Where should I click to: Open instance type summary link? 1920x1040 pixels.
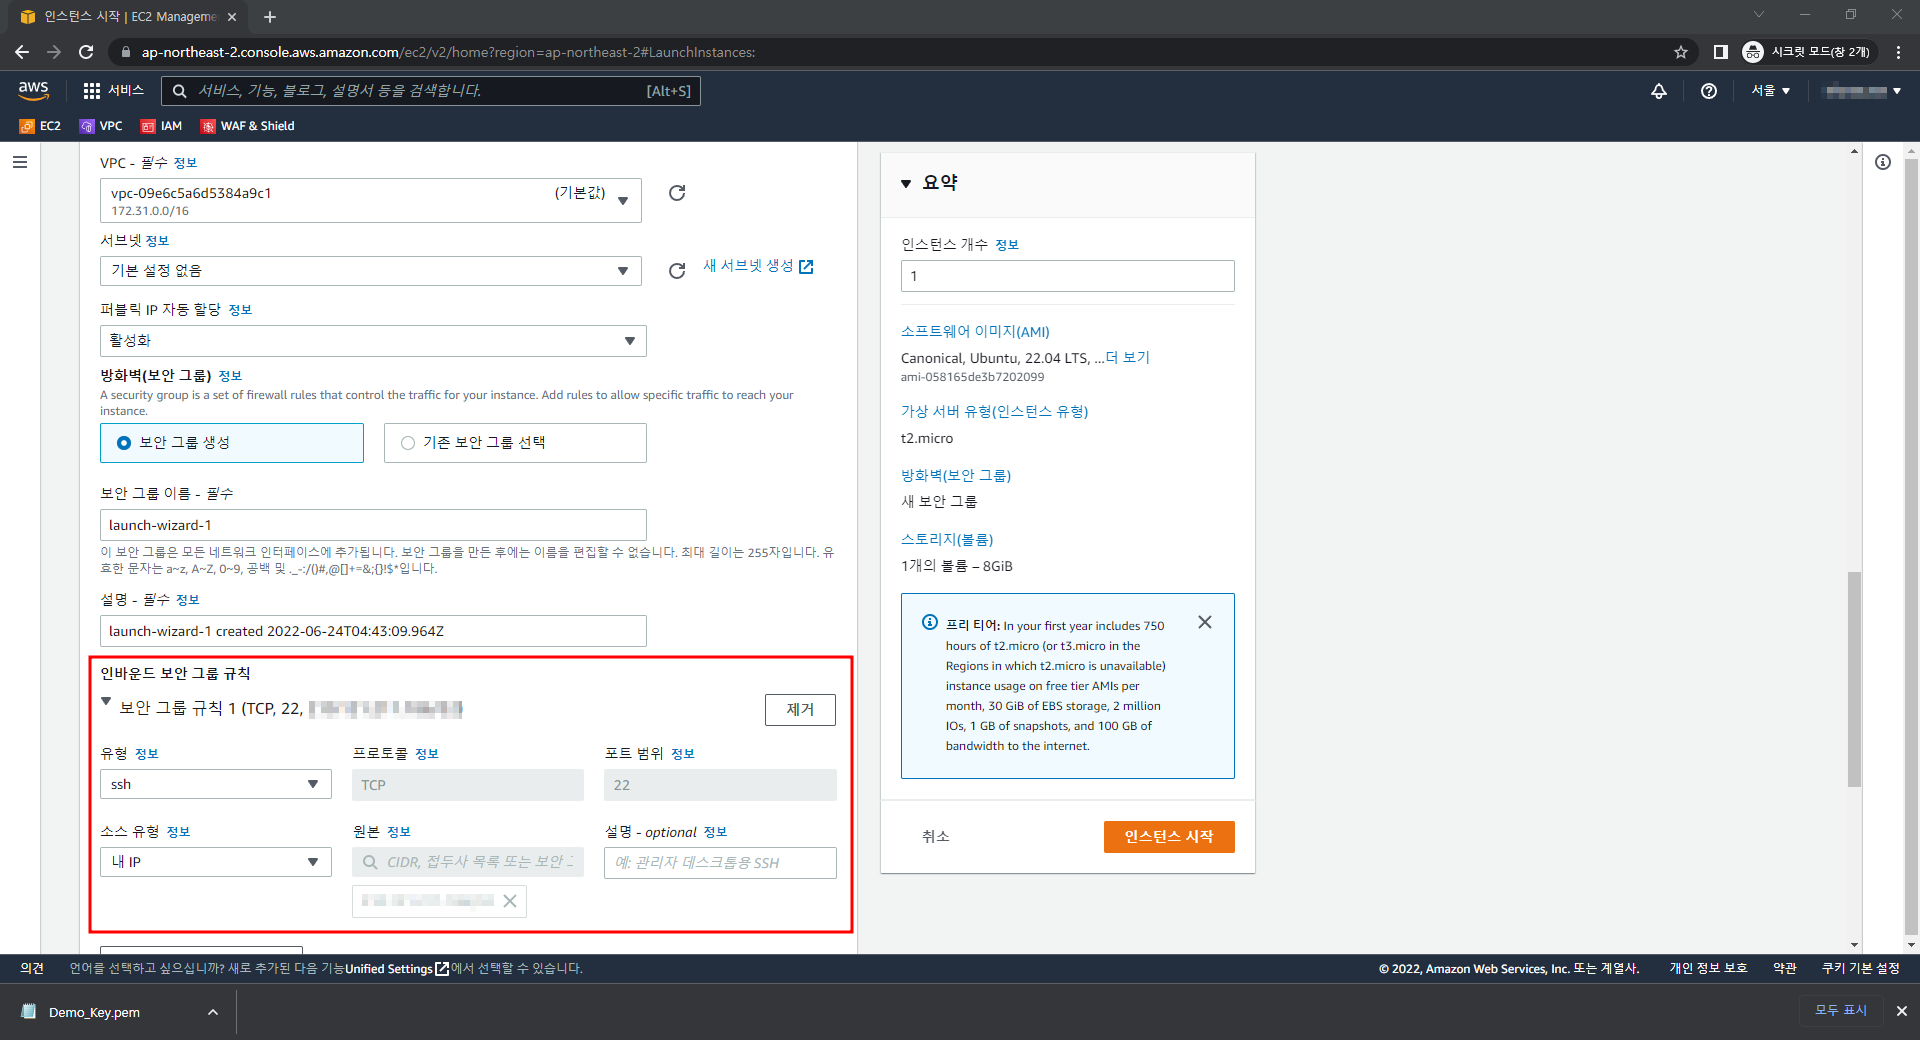[994, 412]
